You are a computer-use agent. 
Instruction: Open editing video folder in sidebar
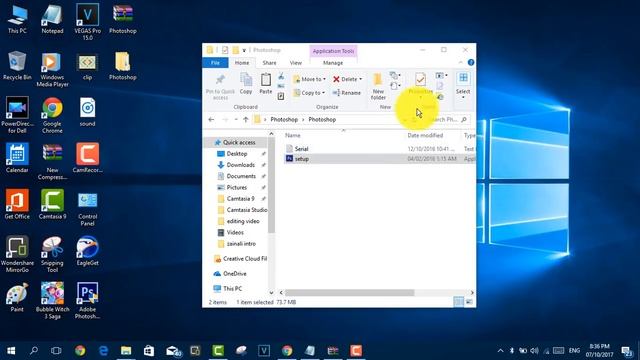pyautogui.click(x=243, y=221)
